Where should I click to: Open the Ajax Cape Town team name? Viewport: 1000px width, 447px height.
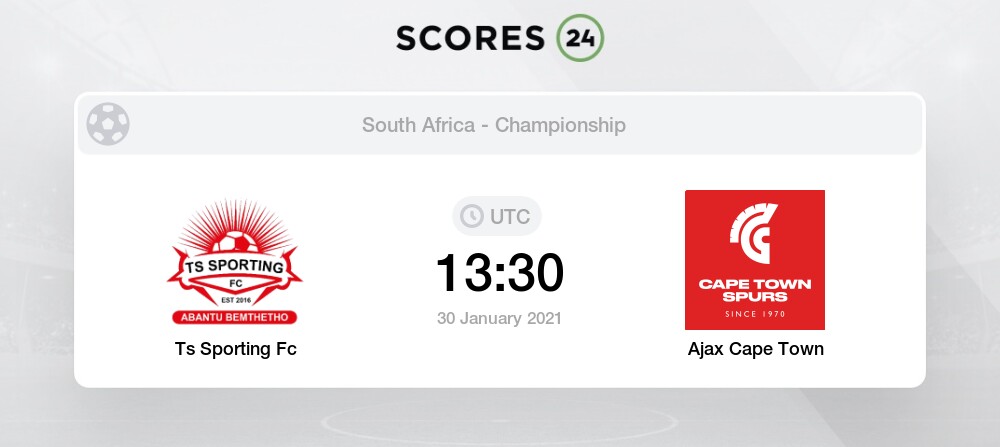[756, 349]
